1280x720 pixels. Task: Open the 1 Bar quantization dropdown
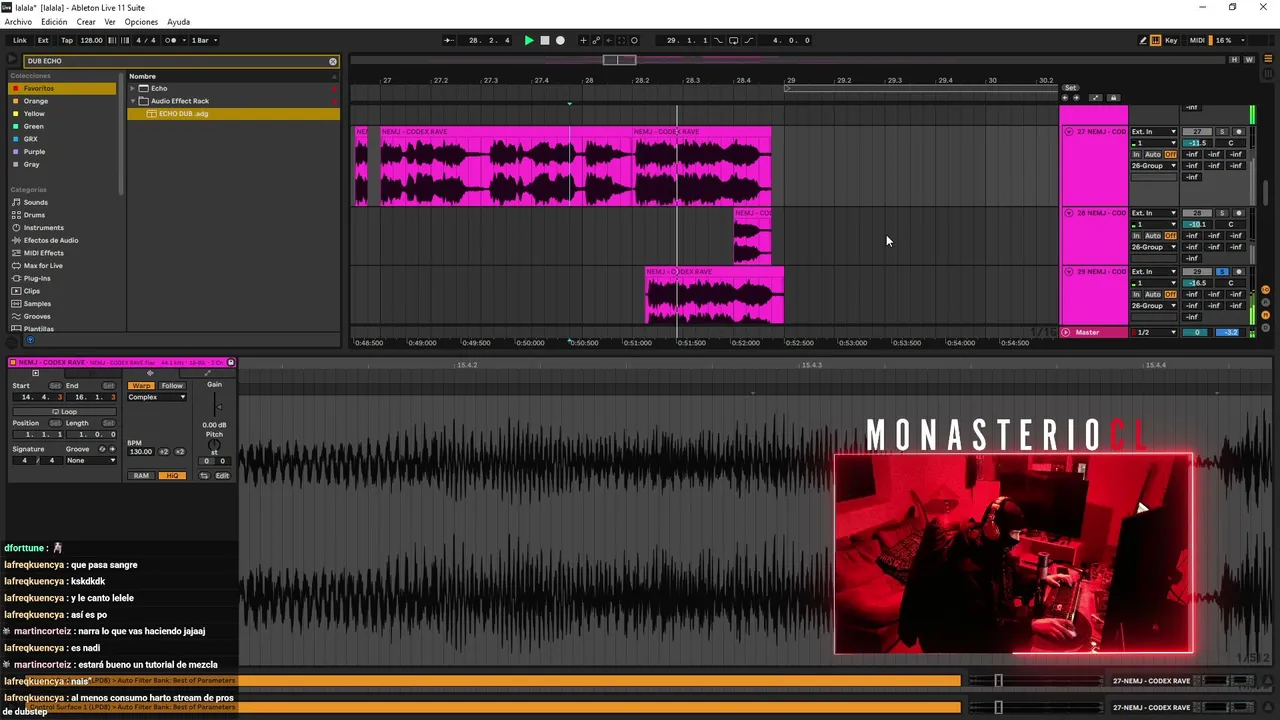(204, 40)
